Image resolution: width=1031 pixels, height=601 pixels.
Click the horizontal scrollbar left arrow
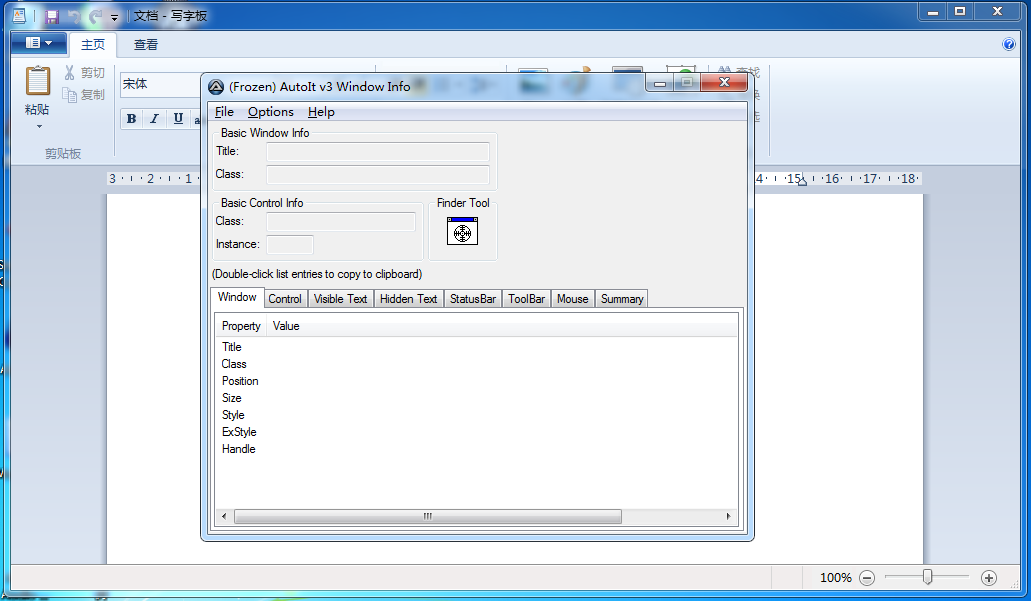(224, 517)
